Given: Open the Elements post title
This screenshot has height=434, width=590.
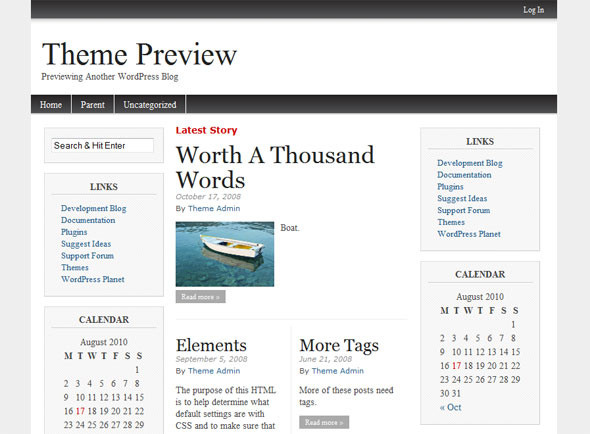Looking at the screenshot, I should pos(211,345).
